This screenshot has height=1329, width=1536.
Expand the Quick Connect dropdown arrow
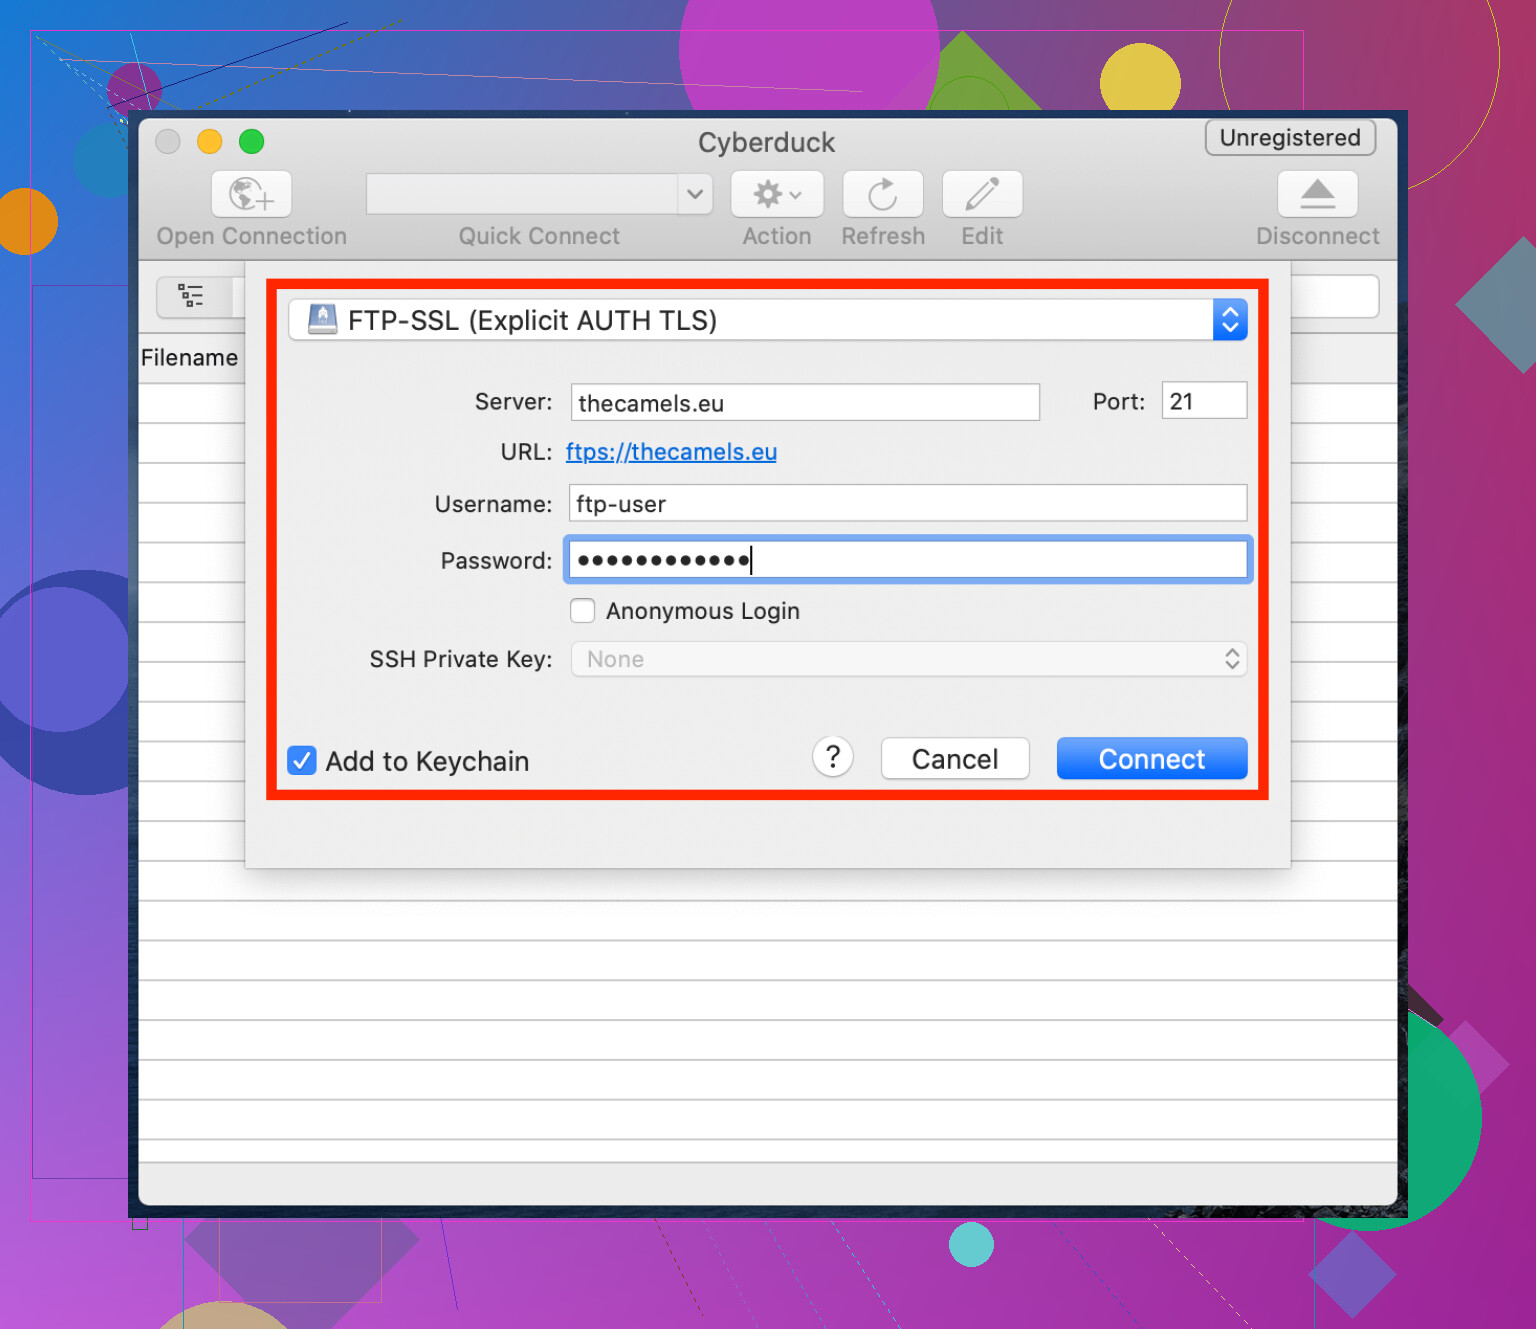[x=695, y=194]
